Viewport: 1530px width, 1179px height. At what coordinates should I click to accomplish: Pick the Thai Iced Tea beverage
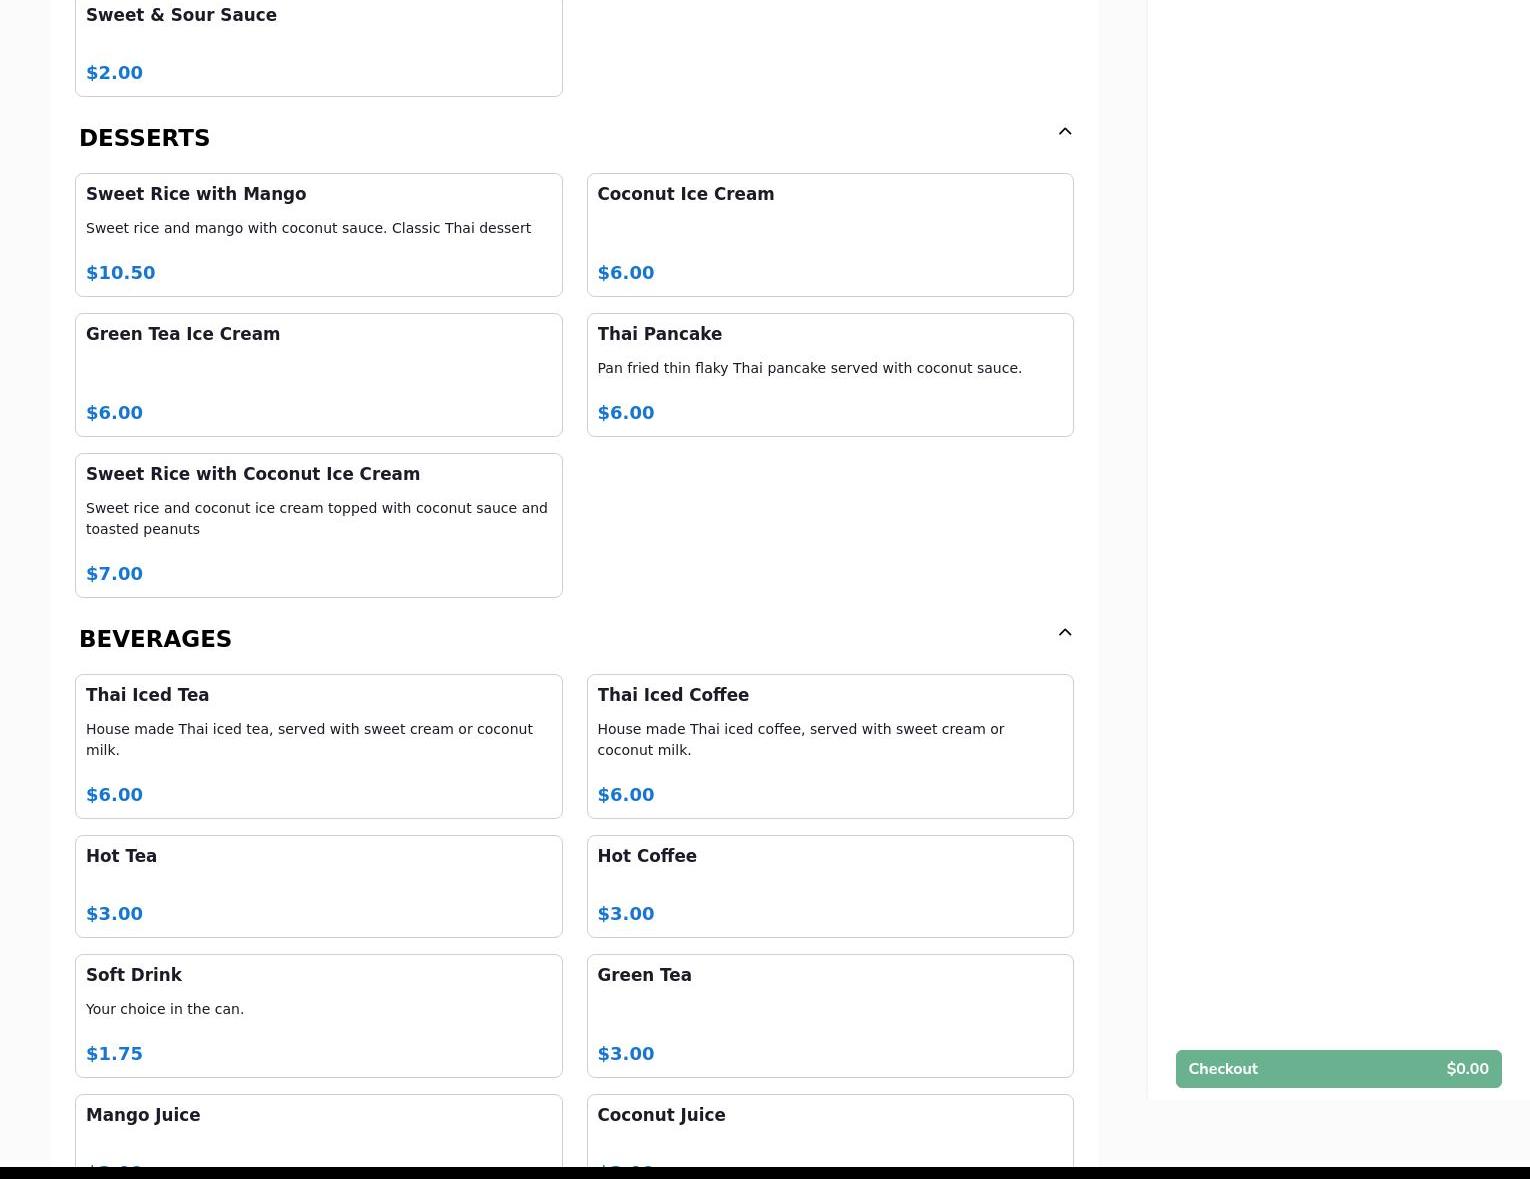tap(318, 746)
